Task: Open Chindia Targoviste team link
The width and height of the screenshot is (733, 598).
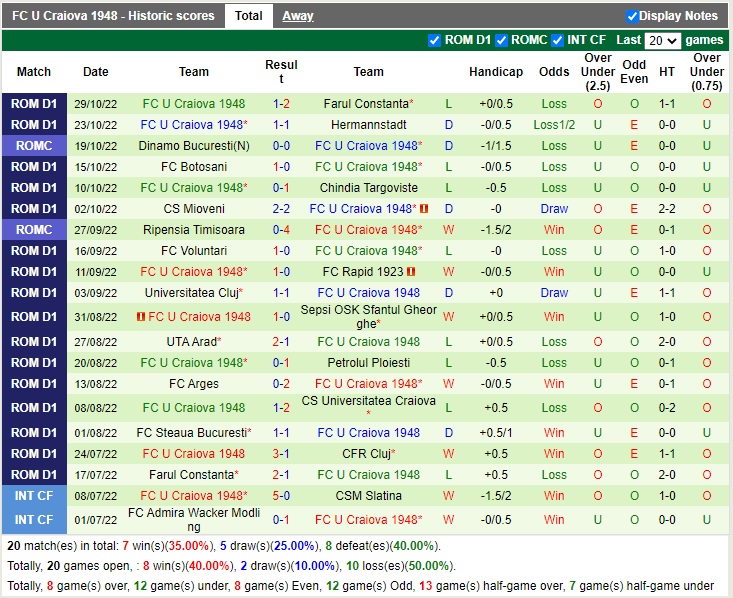Action: pyautogui.click(x=368, y=187)
